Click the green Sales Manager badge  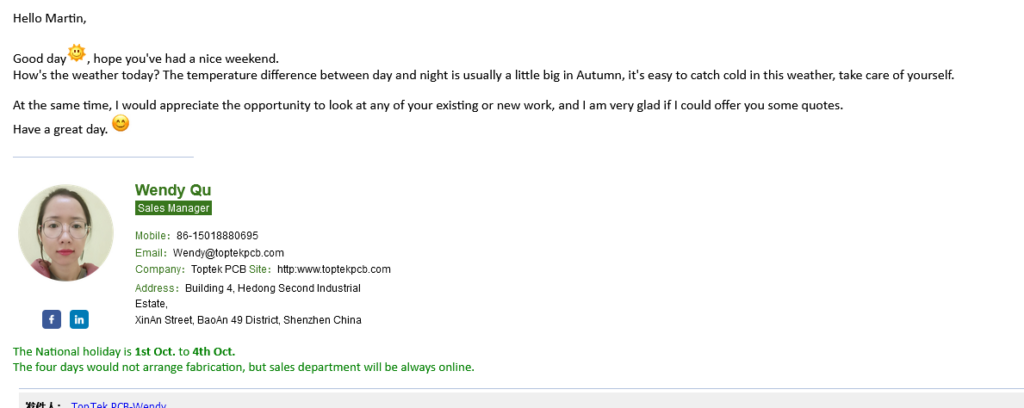173,208
